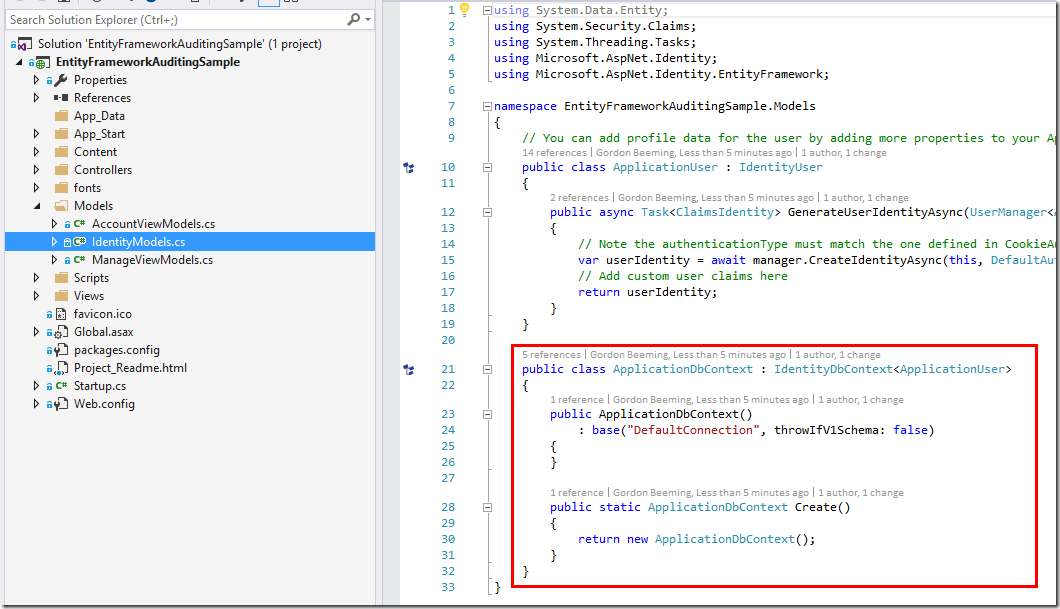Click the C# icon of ManageViewModels.cs
1060x609 pixels.
click(x=79, y=260)
